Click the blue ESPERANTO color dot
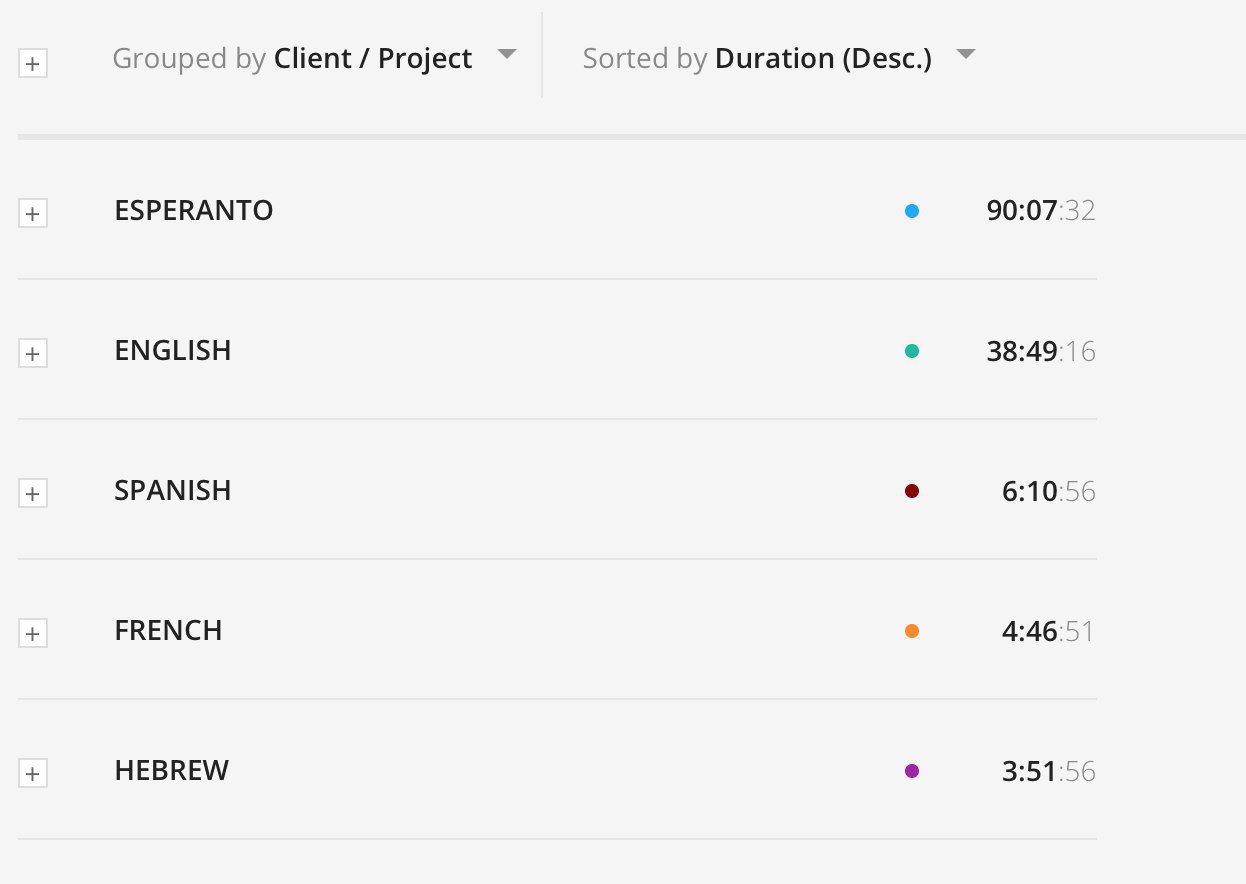 (911, 211)
